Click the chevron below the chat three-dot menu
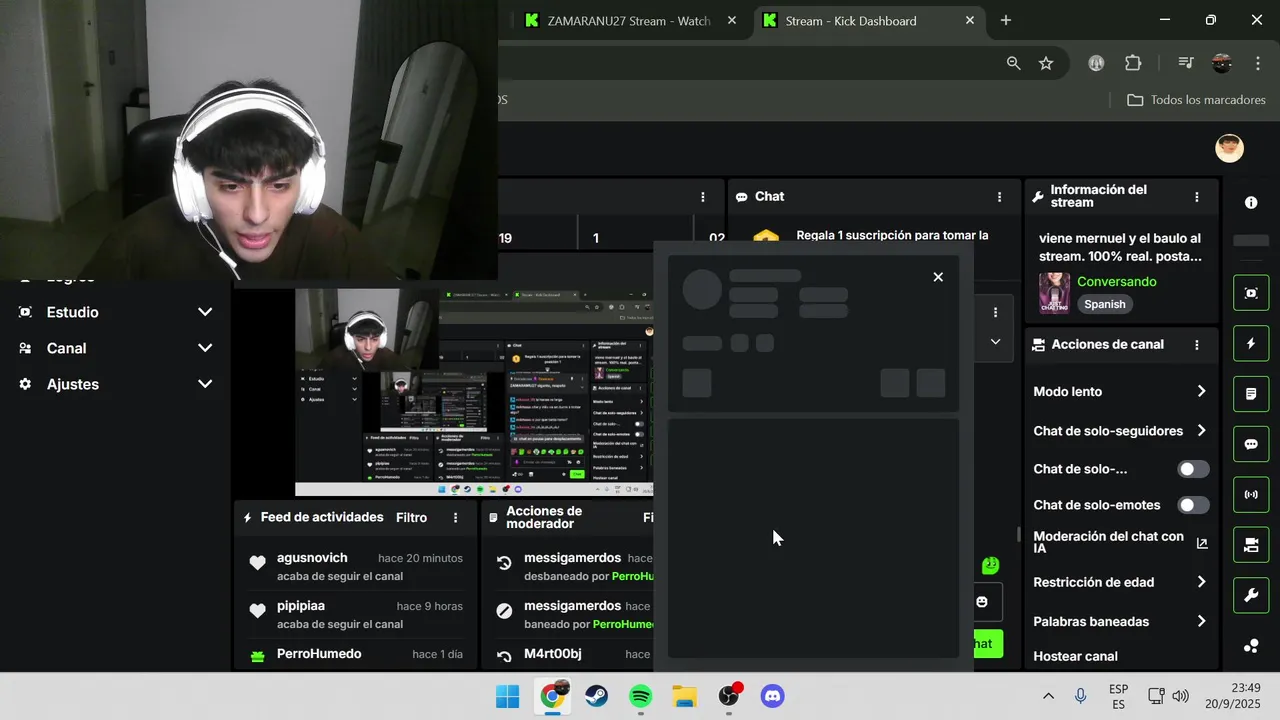The image size is (1280, 720). tap(995, 342)
